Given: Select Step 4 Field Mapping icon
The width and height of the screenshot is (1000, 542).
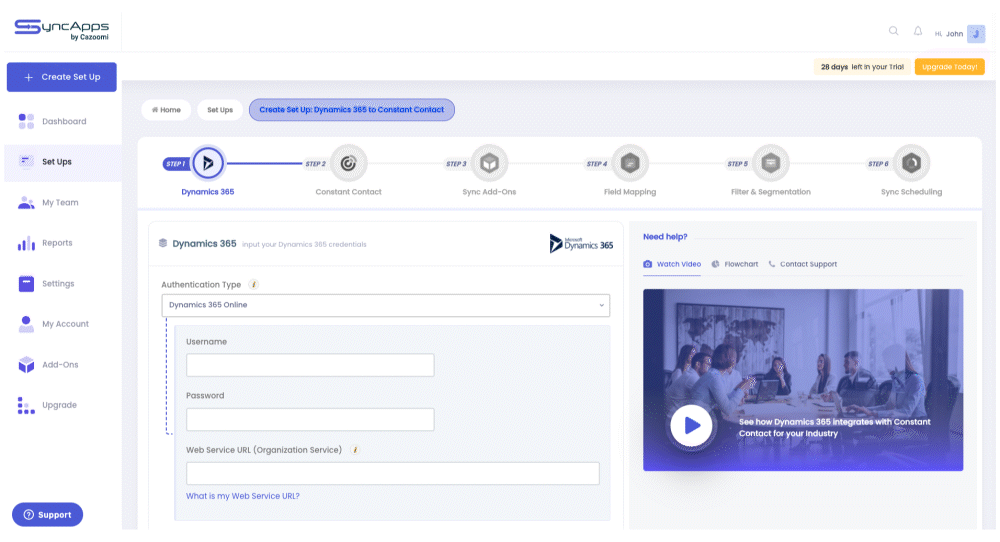Looking at the screenshot, I should (x=630, y=163).
